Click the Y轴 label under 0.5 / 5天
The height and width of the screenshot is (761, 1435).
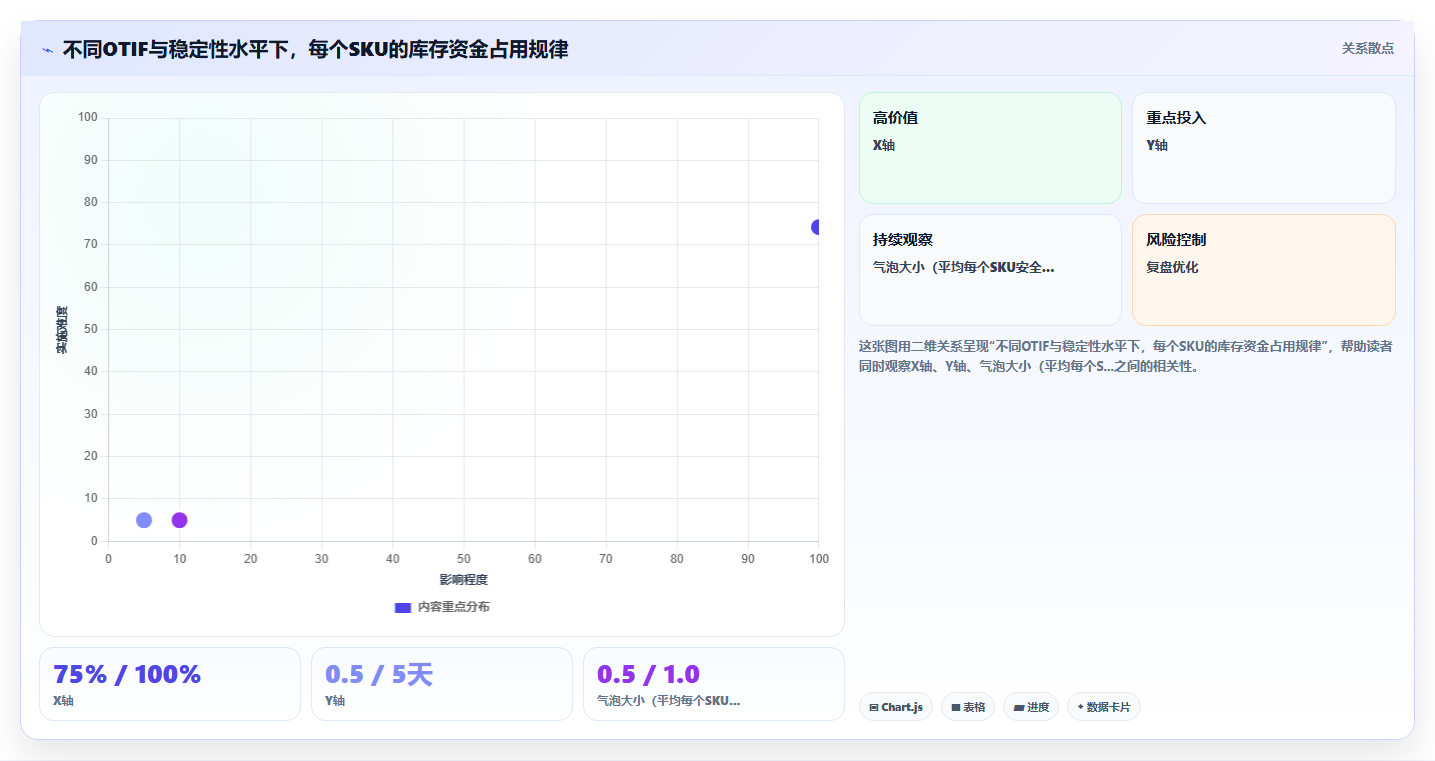(x=335, y=701)
